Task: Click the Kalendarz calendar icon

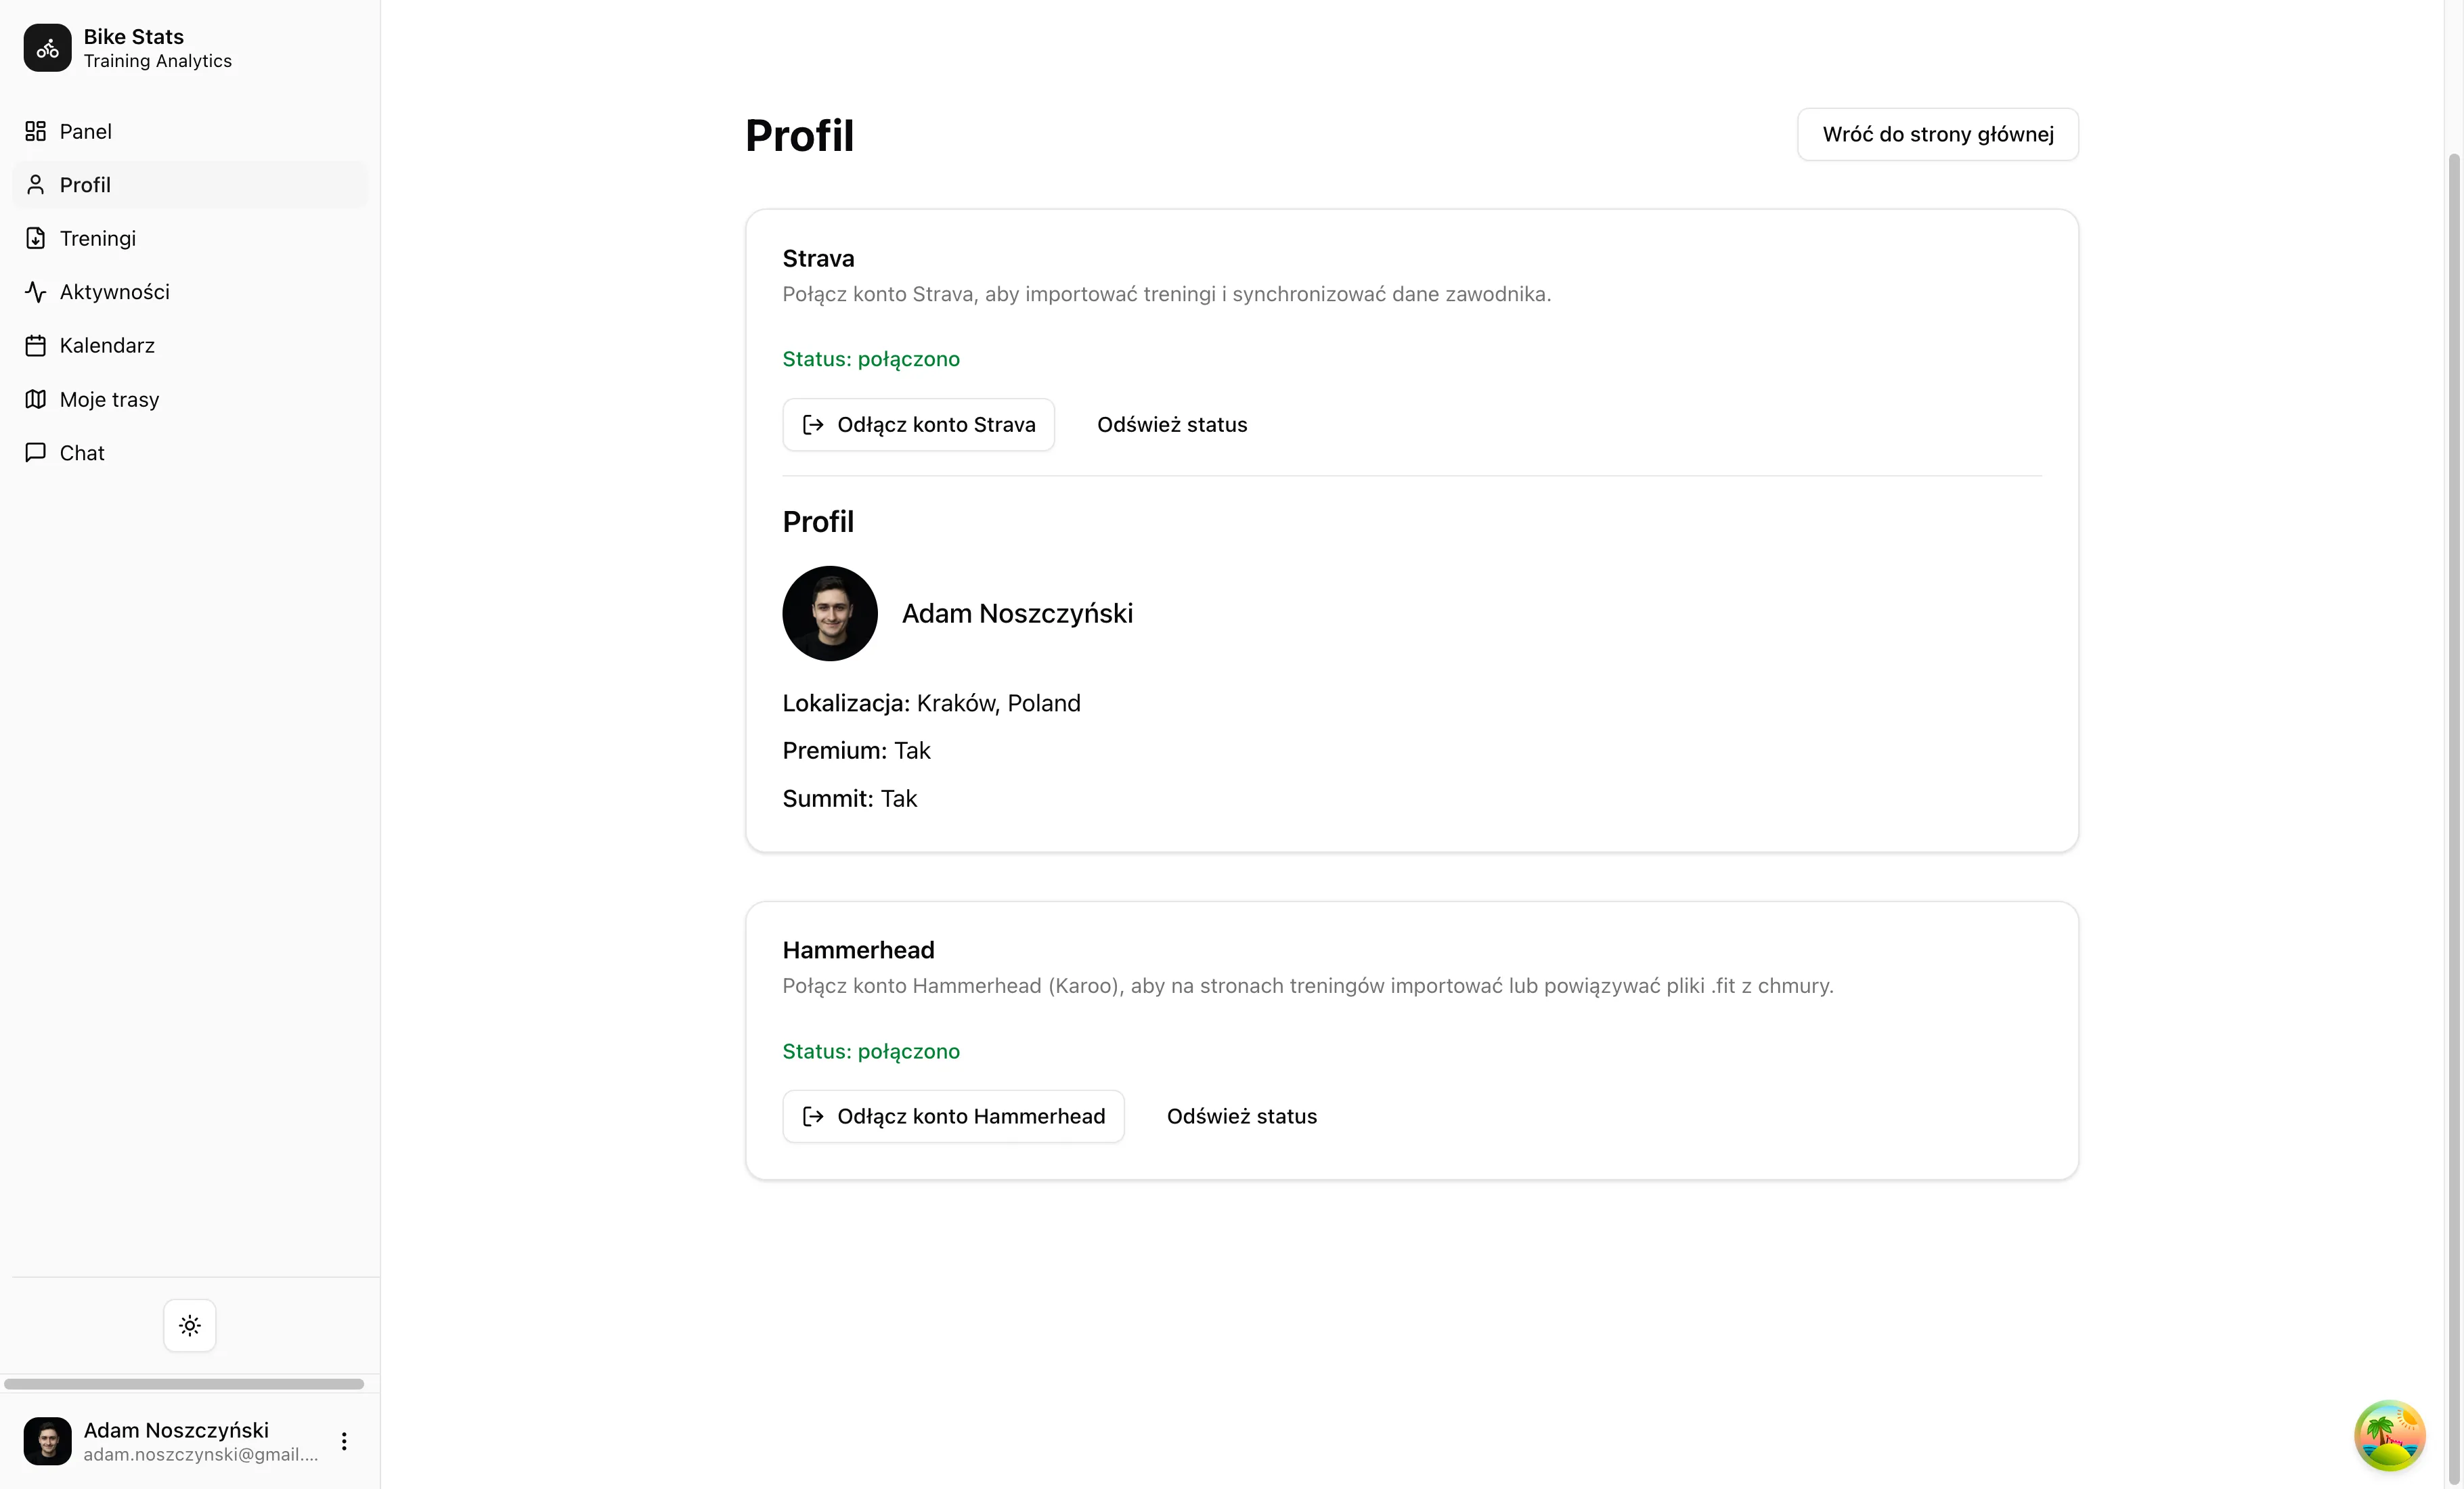Action: tap(36, 346)
